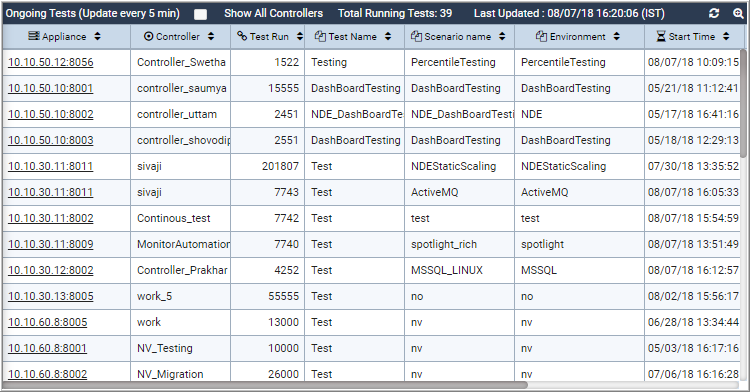The height and width of the screenshot is (392, 750).
Task: Open appliance link 10.10.50.10:8001
Action: 51,88
